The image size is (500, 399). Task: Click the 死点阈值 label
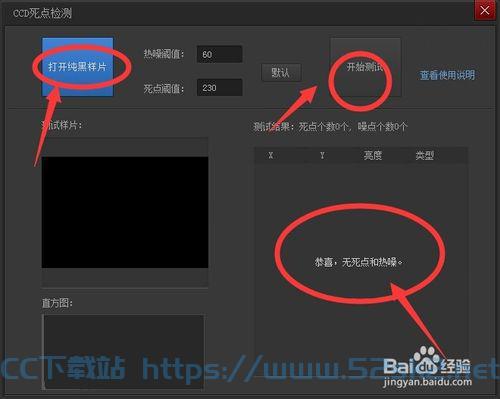pos(164,89)
